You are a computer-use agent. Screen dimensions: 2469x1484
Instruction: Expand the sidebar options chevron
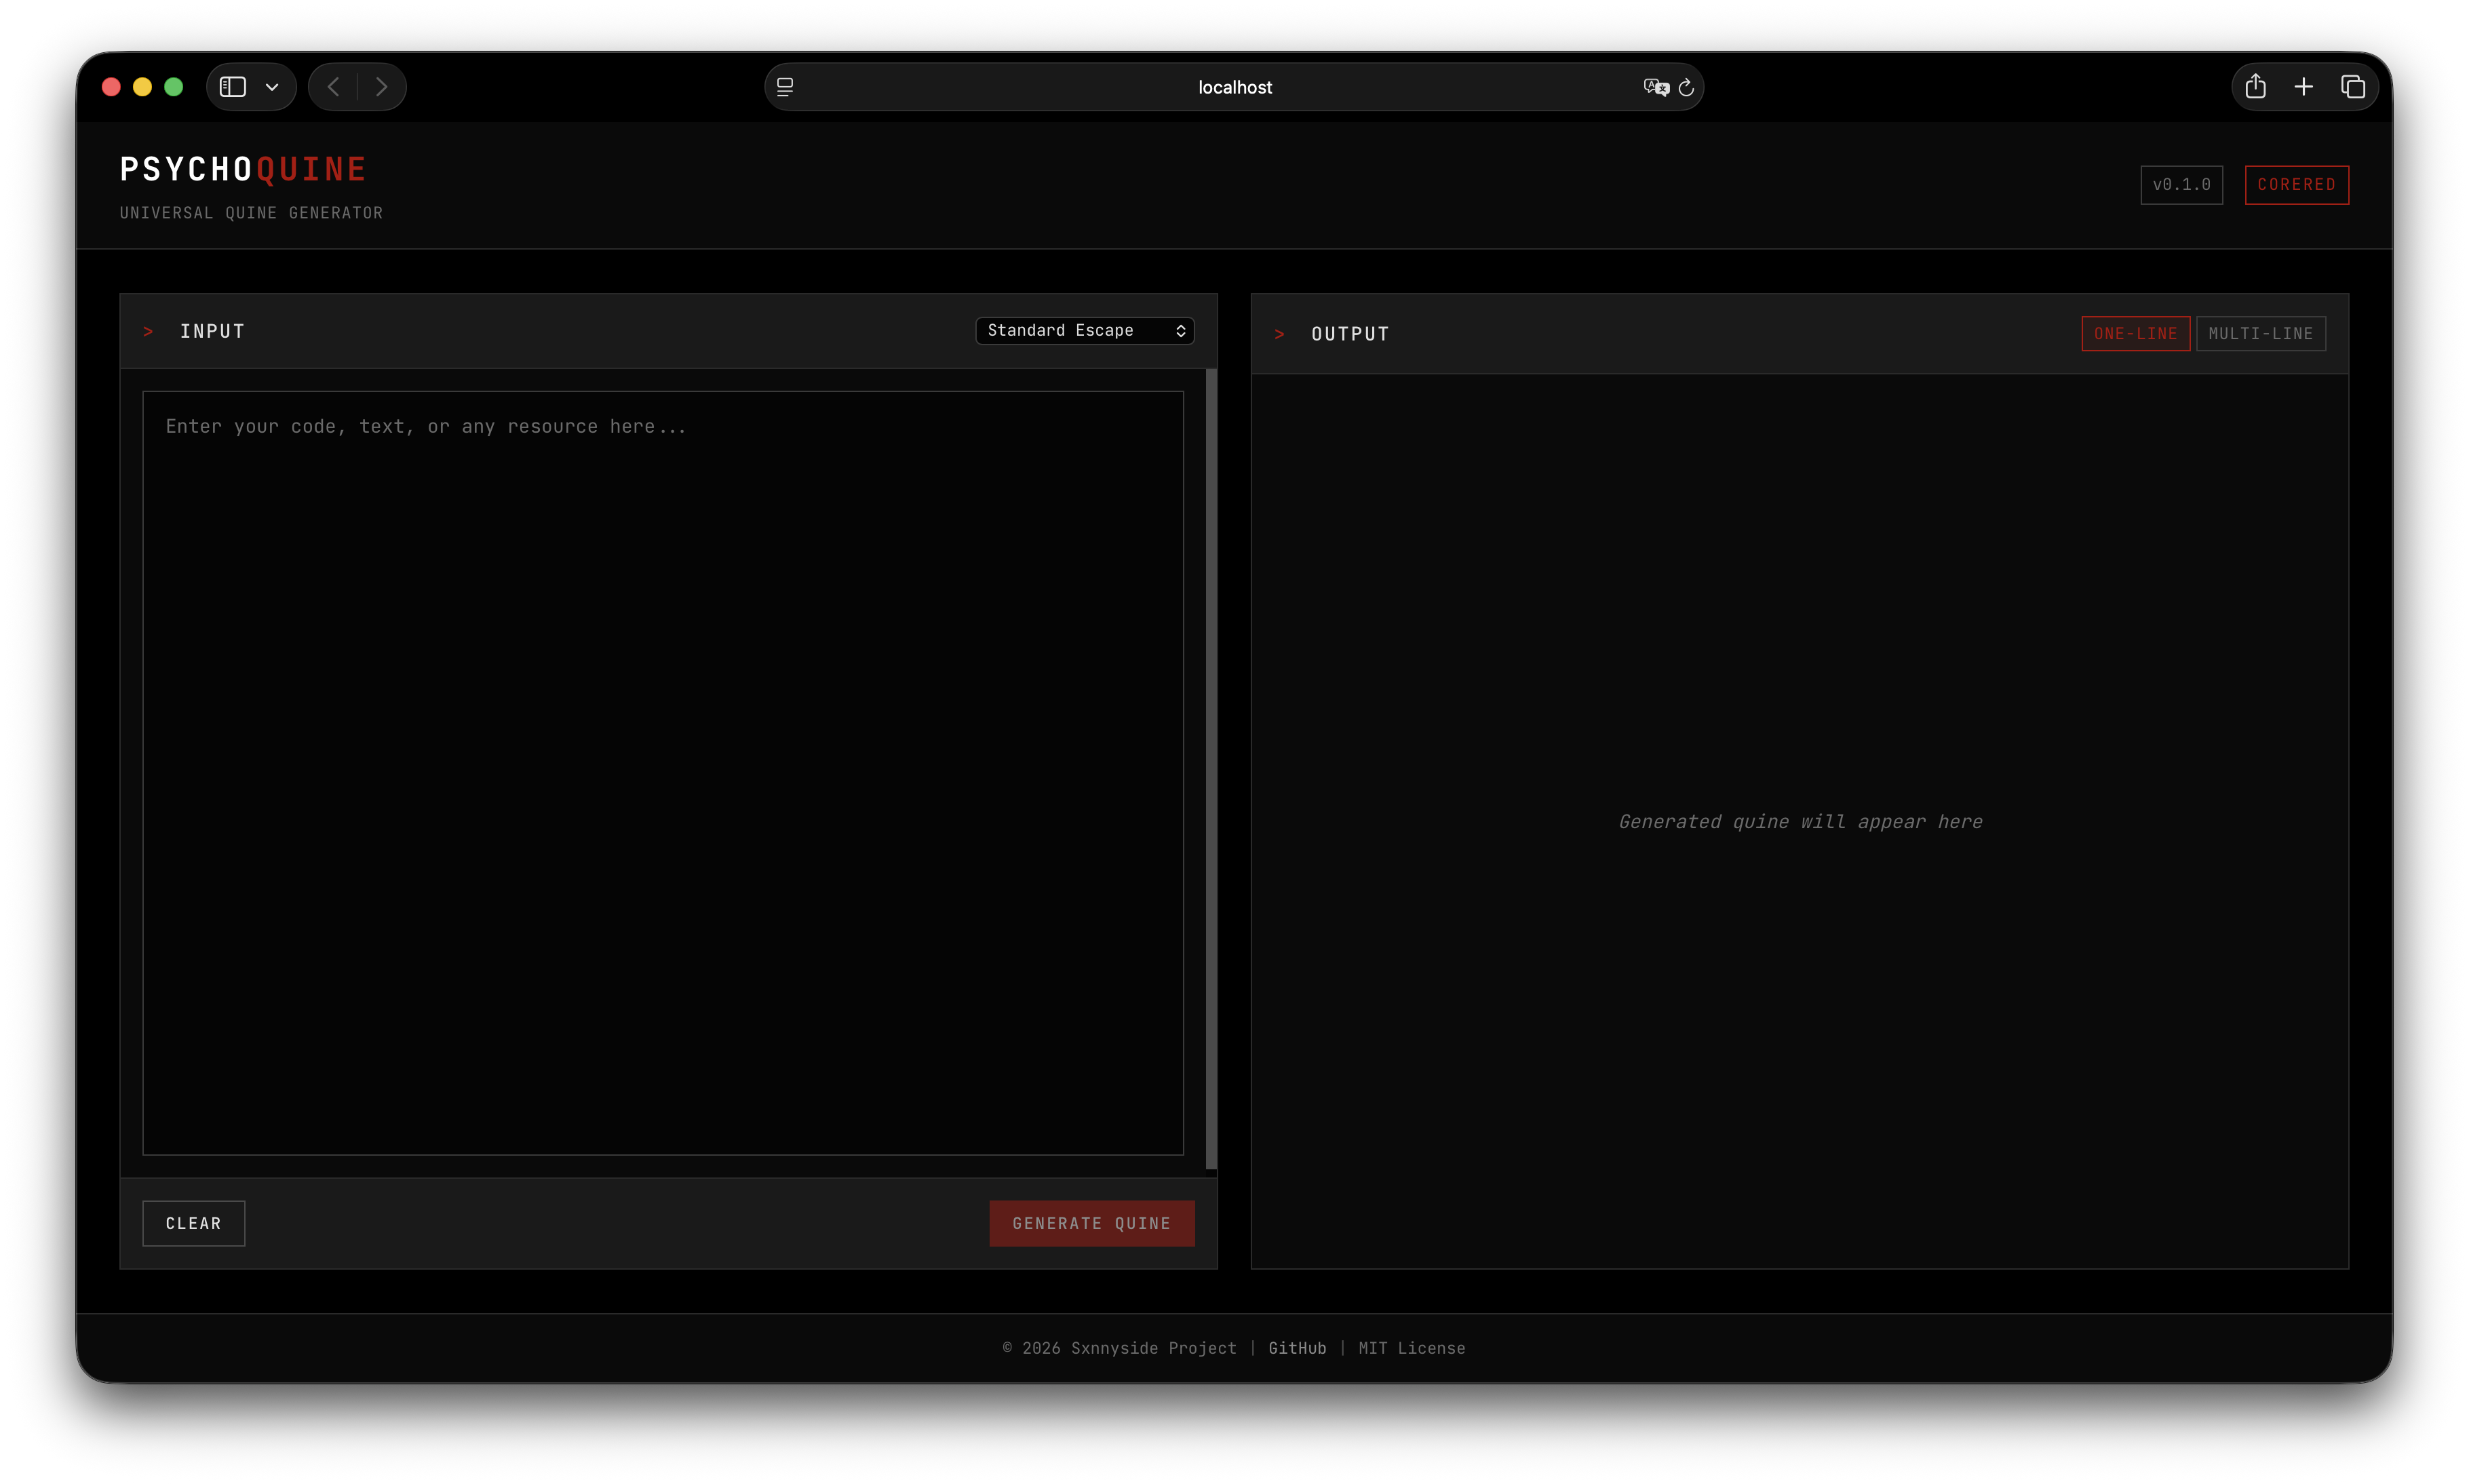[272, 87]
